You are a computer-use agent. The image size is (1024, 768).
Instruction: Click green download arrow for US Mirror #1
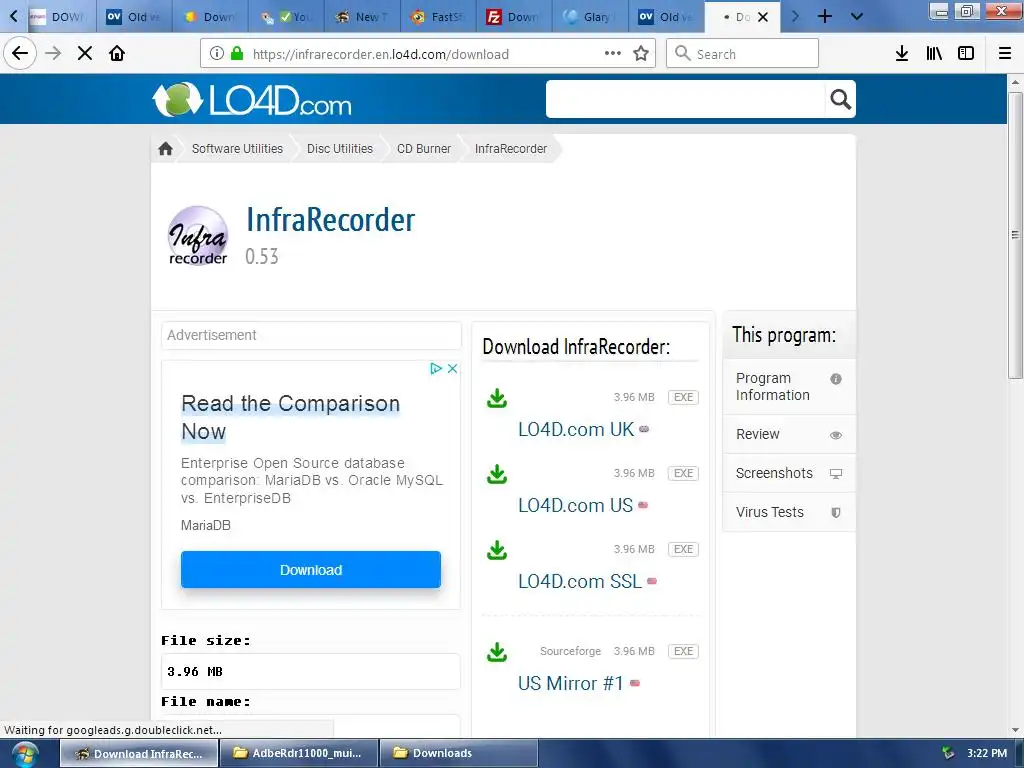pos(497,652)
